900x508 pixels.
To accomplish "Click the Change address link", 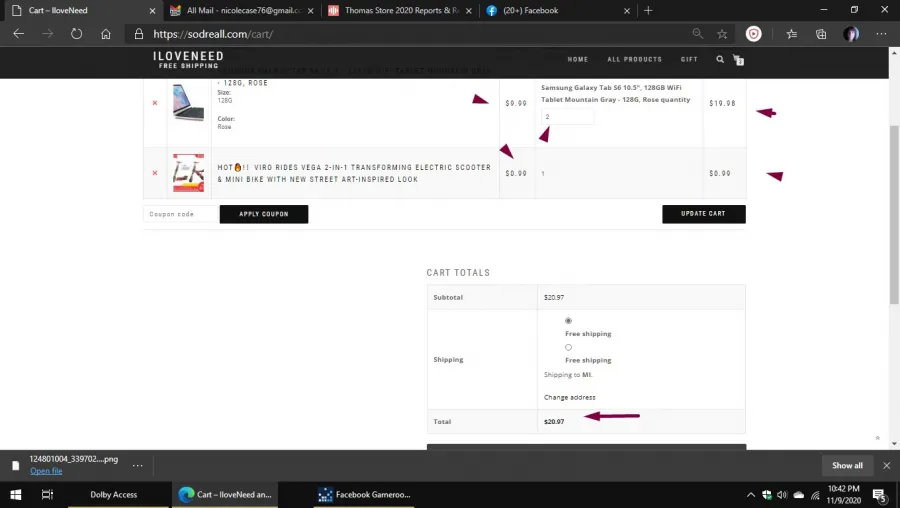I will pyautogui.click(x=569, y=397).
